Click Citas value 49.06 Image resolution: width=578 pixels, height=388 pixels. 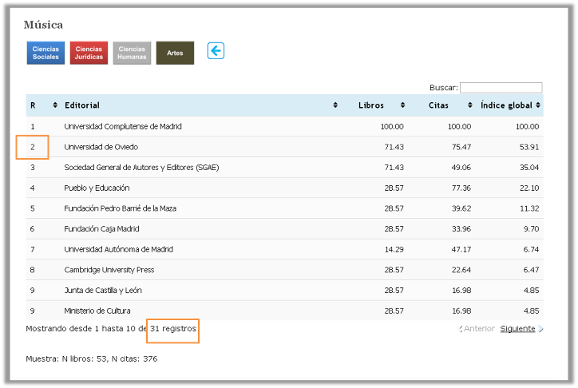461,167
